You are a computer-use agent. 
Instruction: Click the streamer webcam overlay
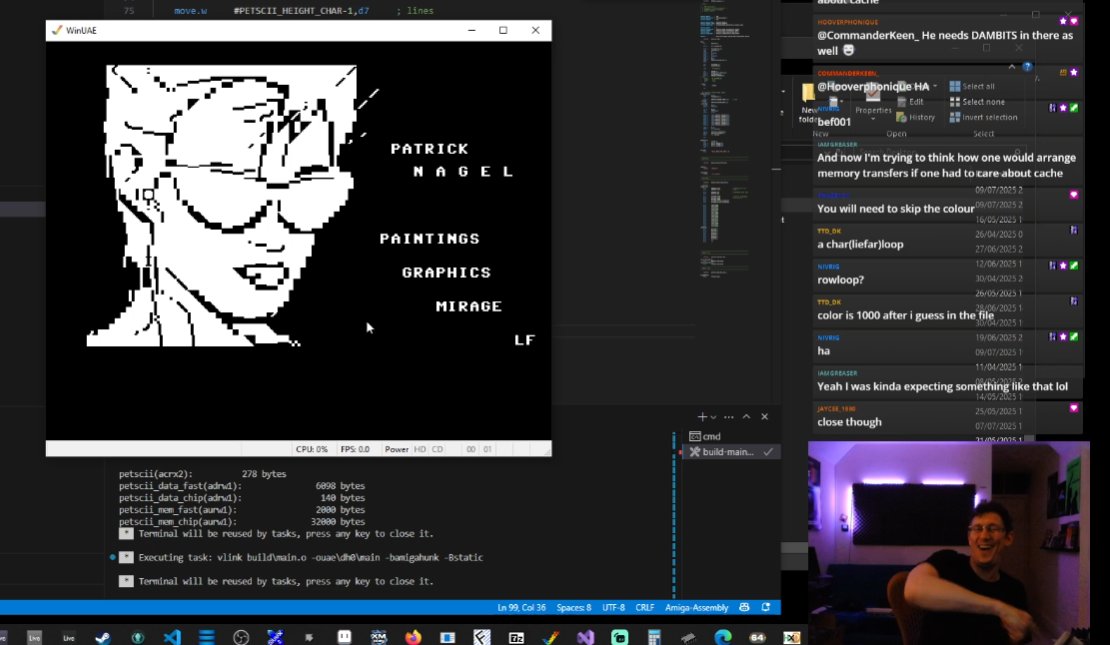coord(949,543)
